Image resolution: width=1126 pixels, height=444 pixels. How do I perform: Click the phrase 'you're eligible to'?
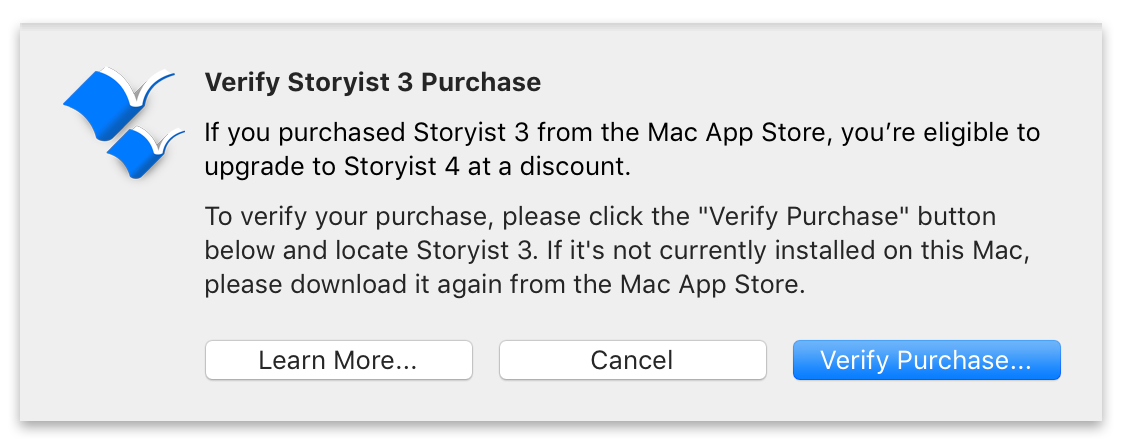pyautogui.click(x=940, y=133)
